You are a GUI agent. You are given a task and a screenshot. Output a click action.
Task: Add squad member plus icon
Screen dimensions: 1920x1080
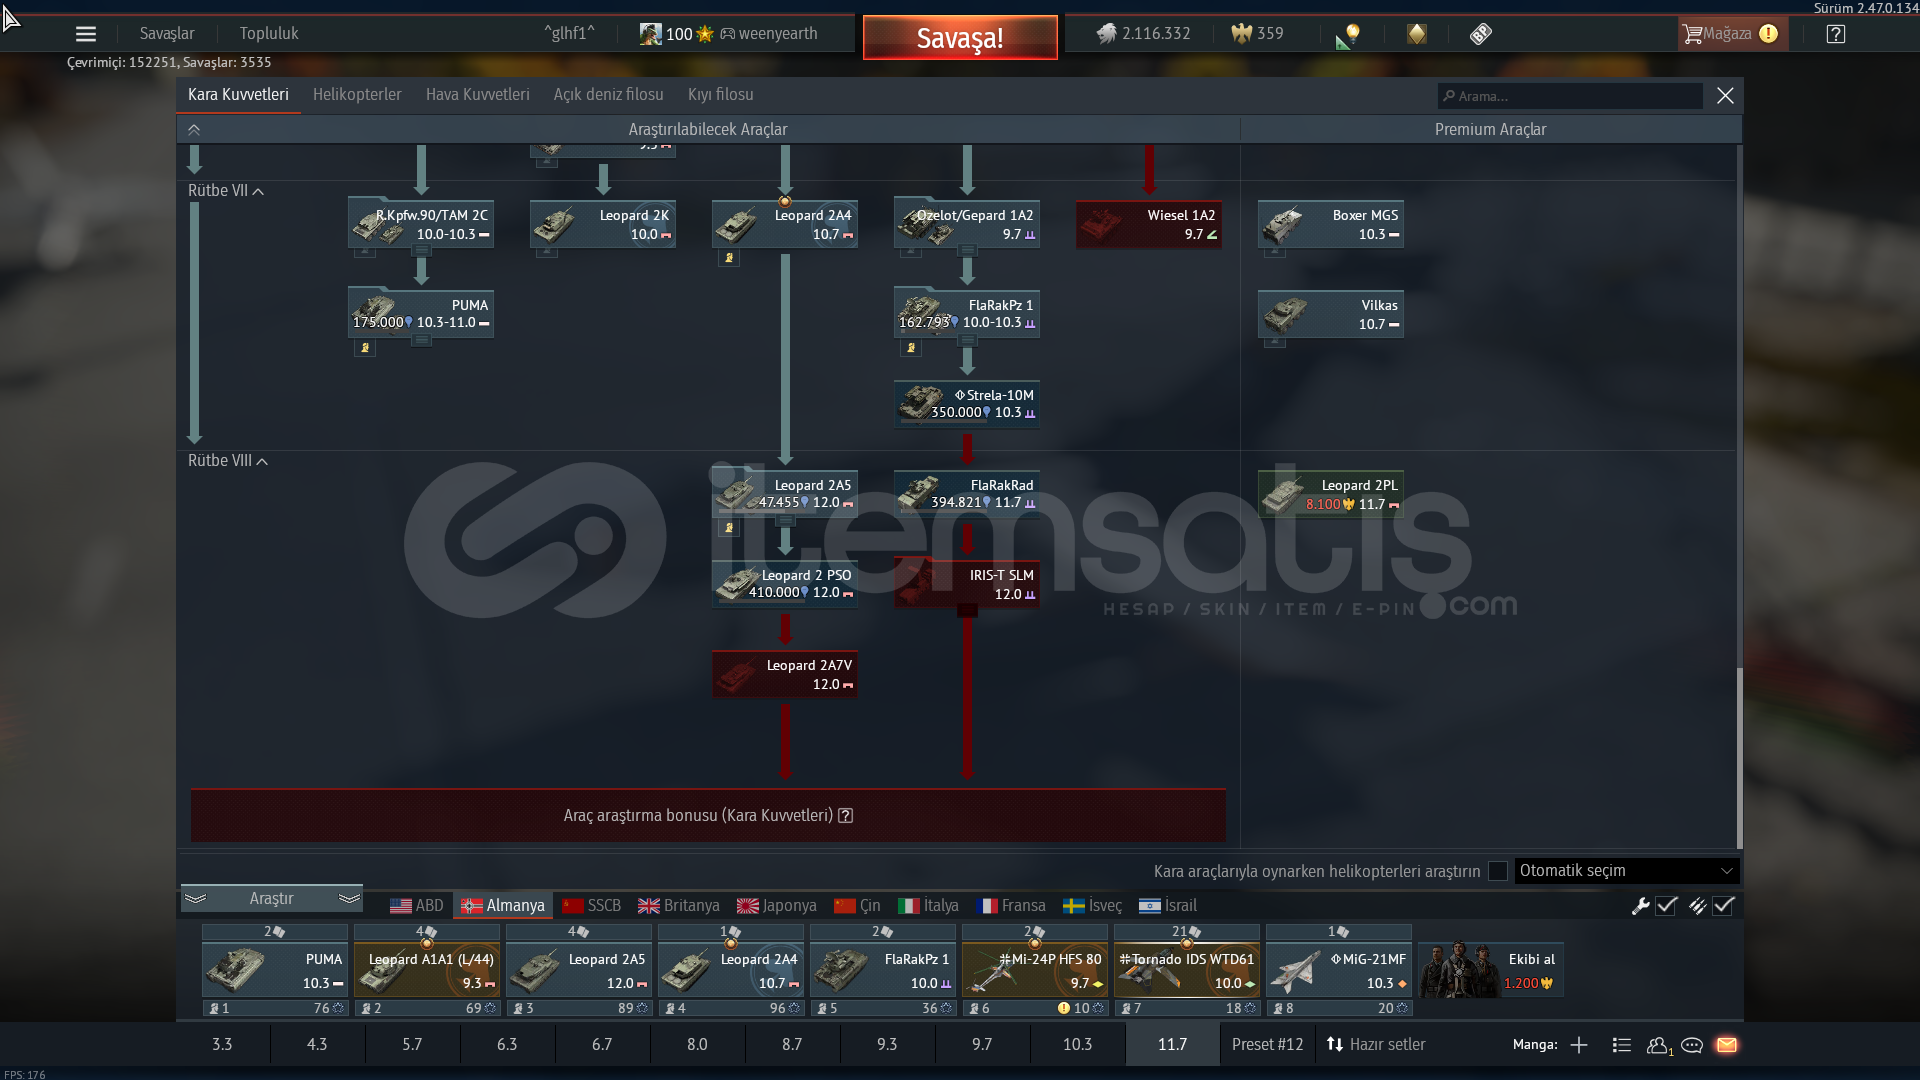coord(1579,1045)
